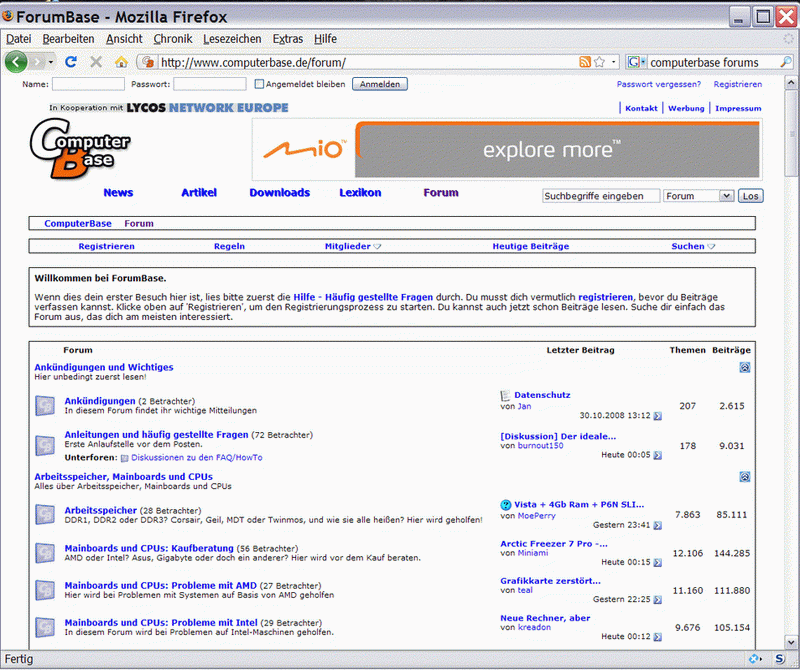Go back with the green back arrow
This screenshot has width=800, height=670.
coord(16,62)
